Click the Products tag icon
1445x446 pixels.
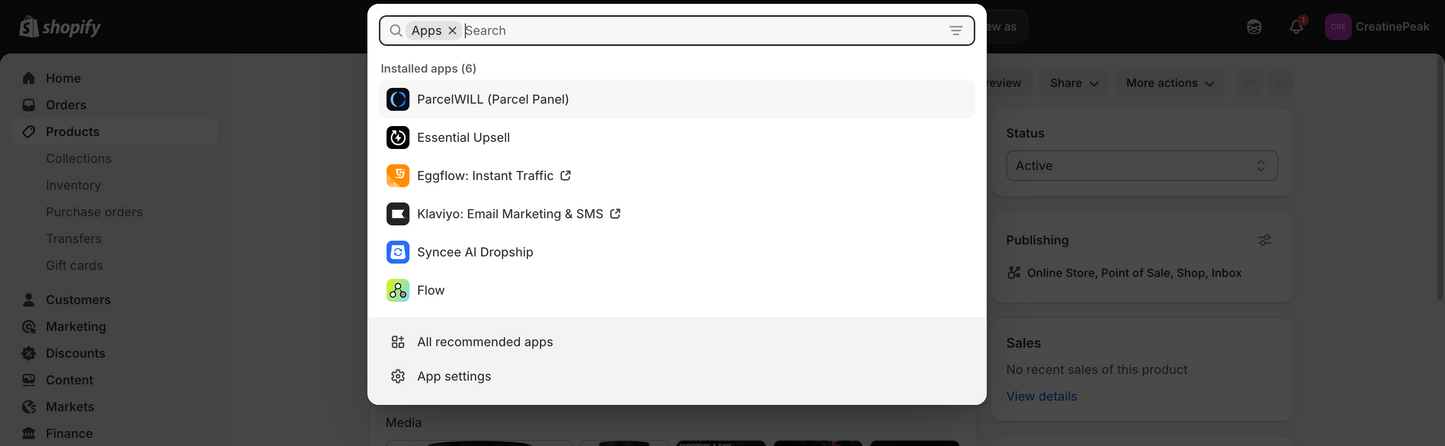coord(28,132)
